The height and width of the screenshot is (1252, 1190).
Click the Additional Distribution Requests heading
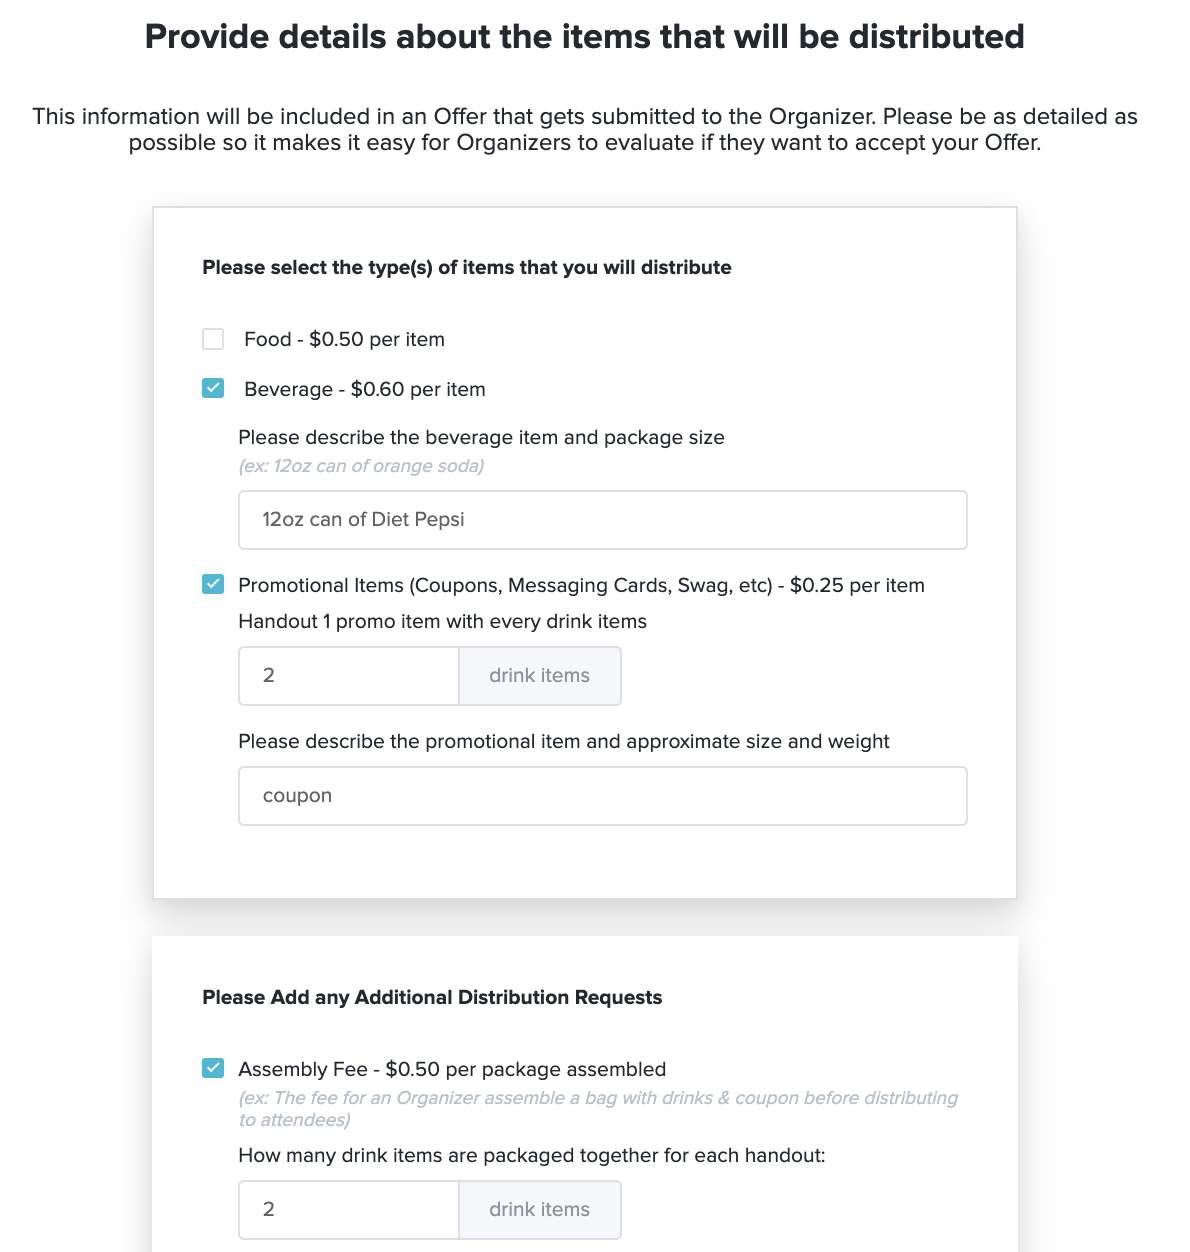(432, 997)
